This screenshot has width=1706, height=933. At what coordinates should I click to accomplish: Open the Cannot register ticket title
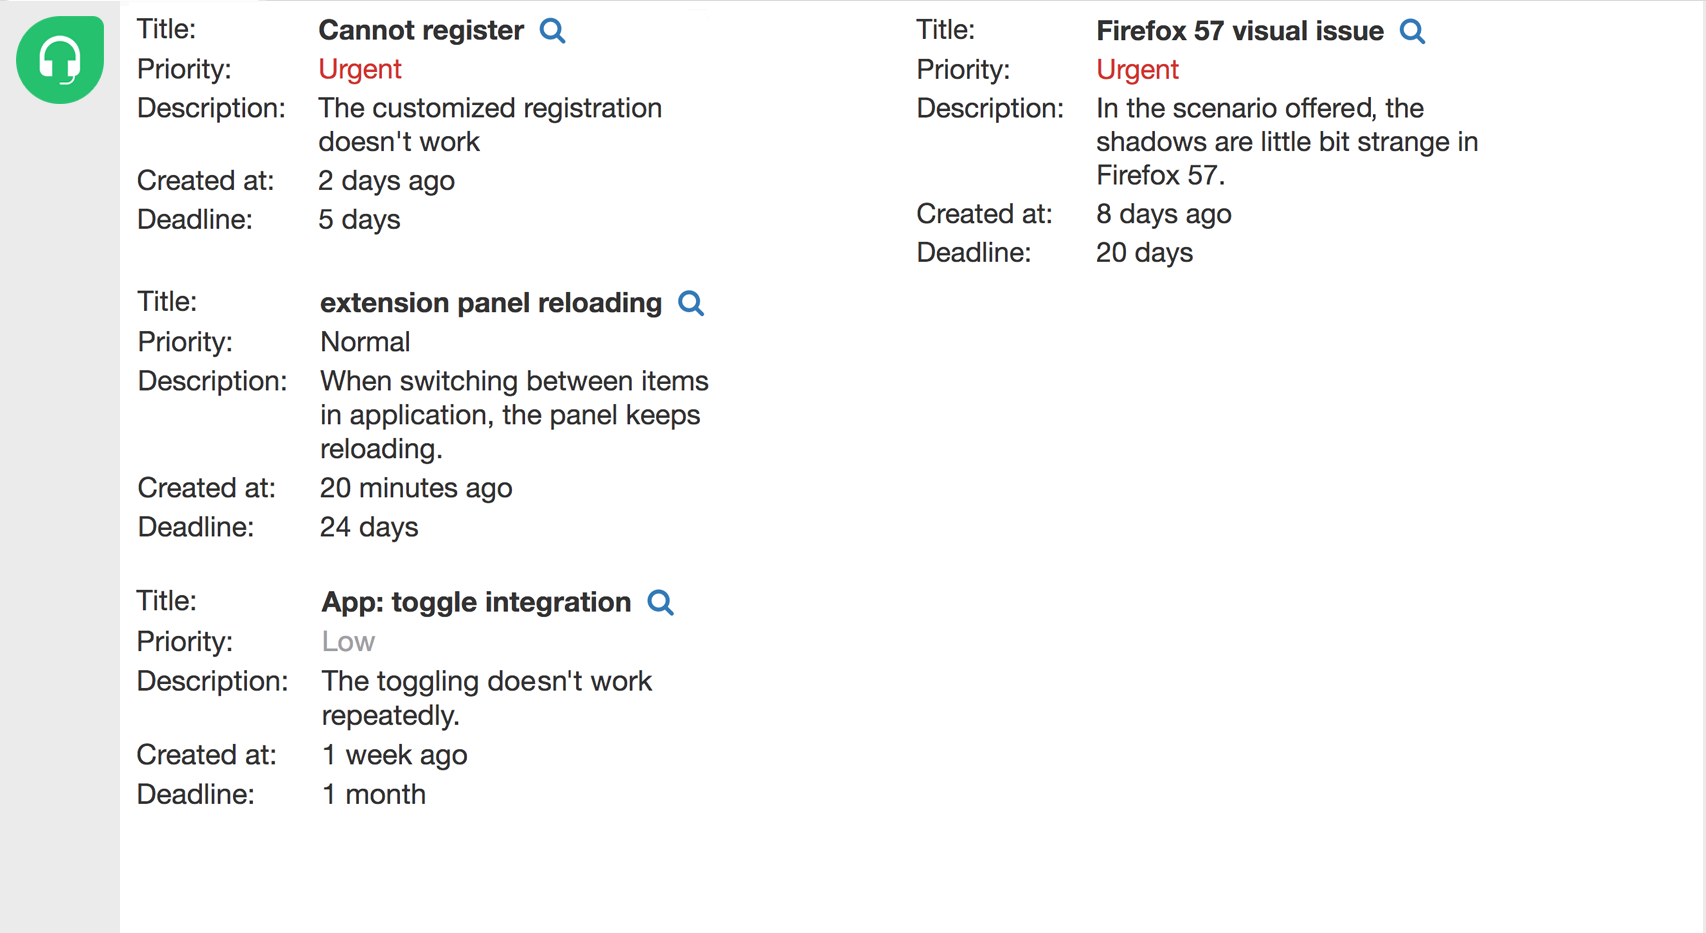[421, 30]
